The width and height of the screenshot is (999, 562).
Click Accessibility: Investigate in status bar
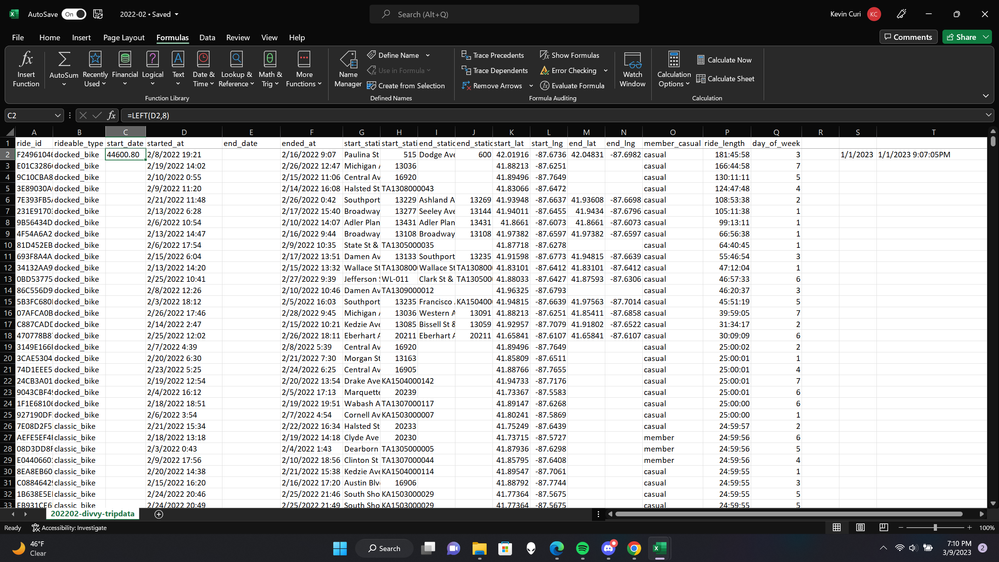coord(69,528)
